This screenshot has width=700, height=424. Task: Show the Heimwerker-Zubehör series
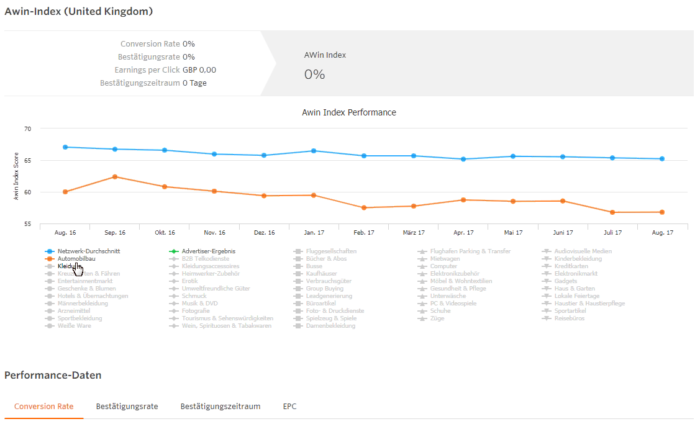tap(204, 274)
